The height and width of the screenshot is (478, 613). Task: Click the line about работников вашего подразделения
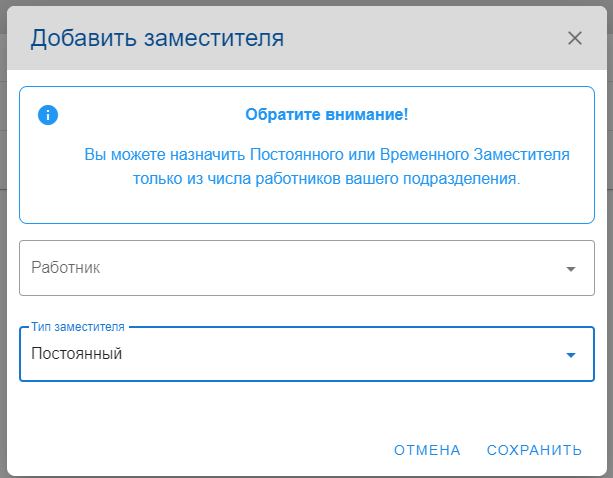(326, 180)
